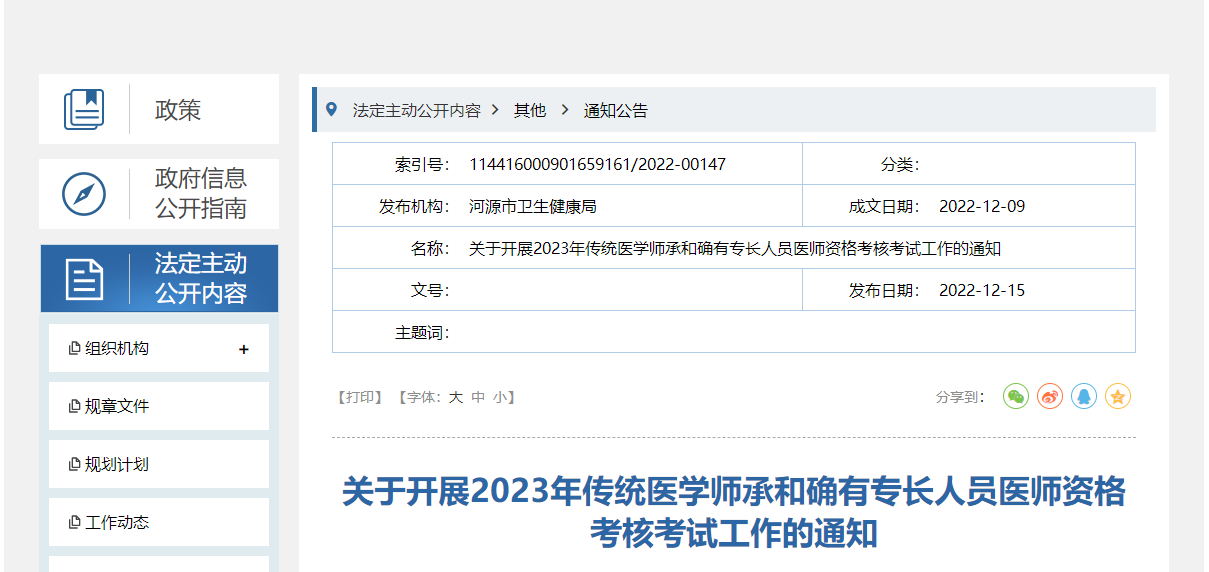Viewport: 1209px width, 572px height.
Task: Select 工作动态 in the sidebar
Action: tap(117, 523)
